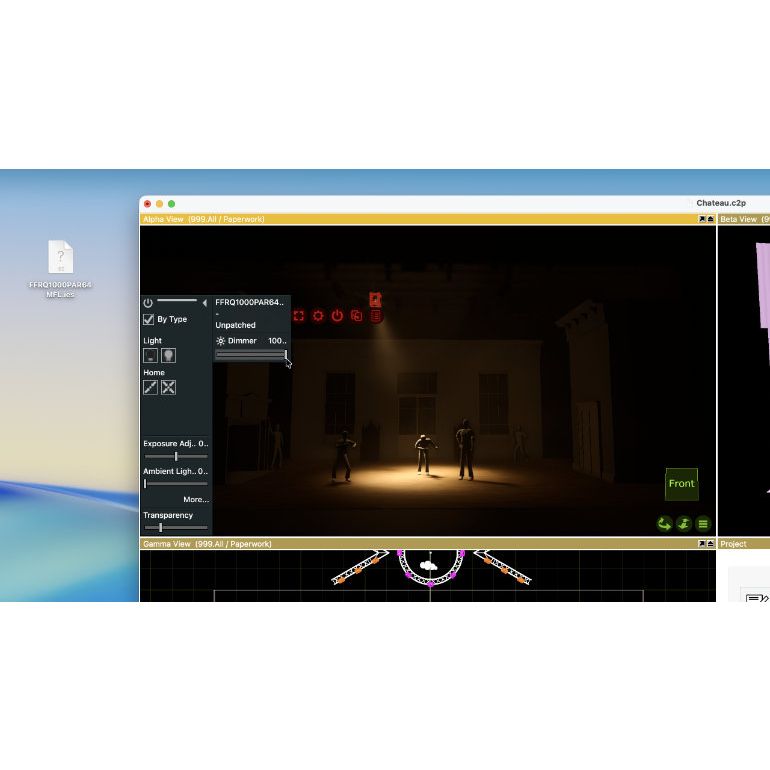Click the green orbit arrows icon

(664, 523)
